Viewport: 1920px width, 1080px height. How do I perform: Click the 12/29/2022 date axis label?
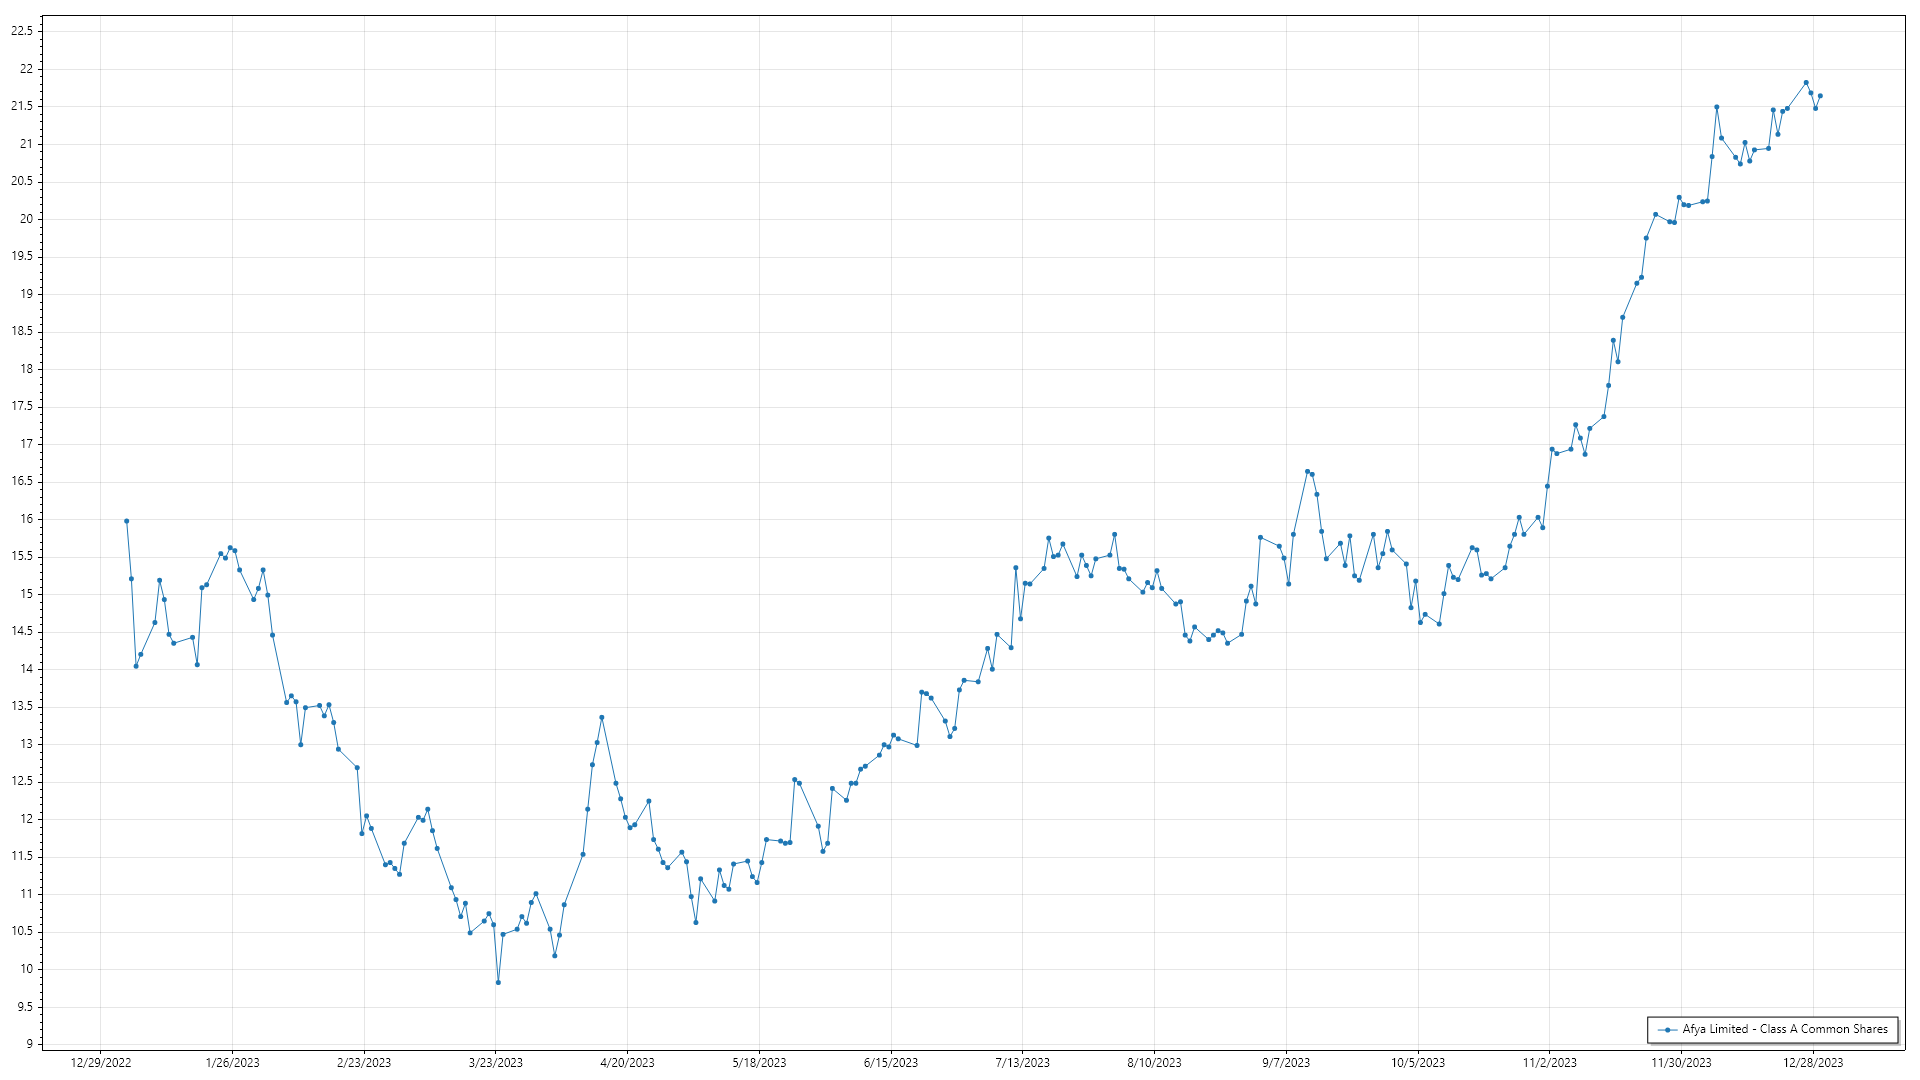point(101,1063)
